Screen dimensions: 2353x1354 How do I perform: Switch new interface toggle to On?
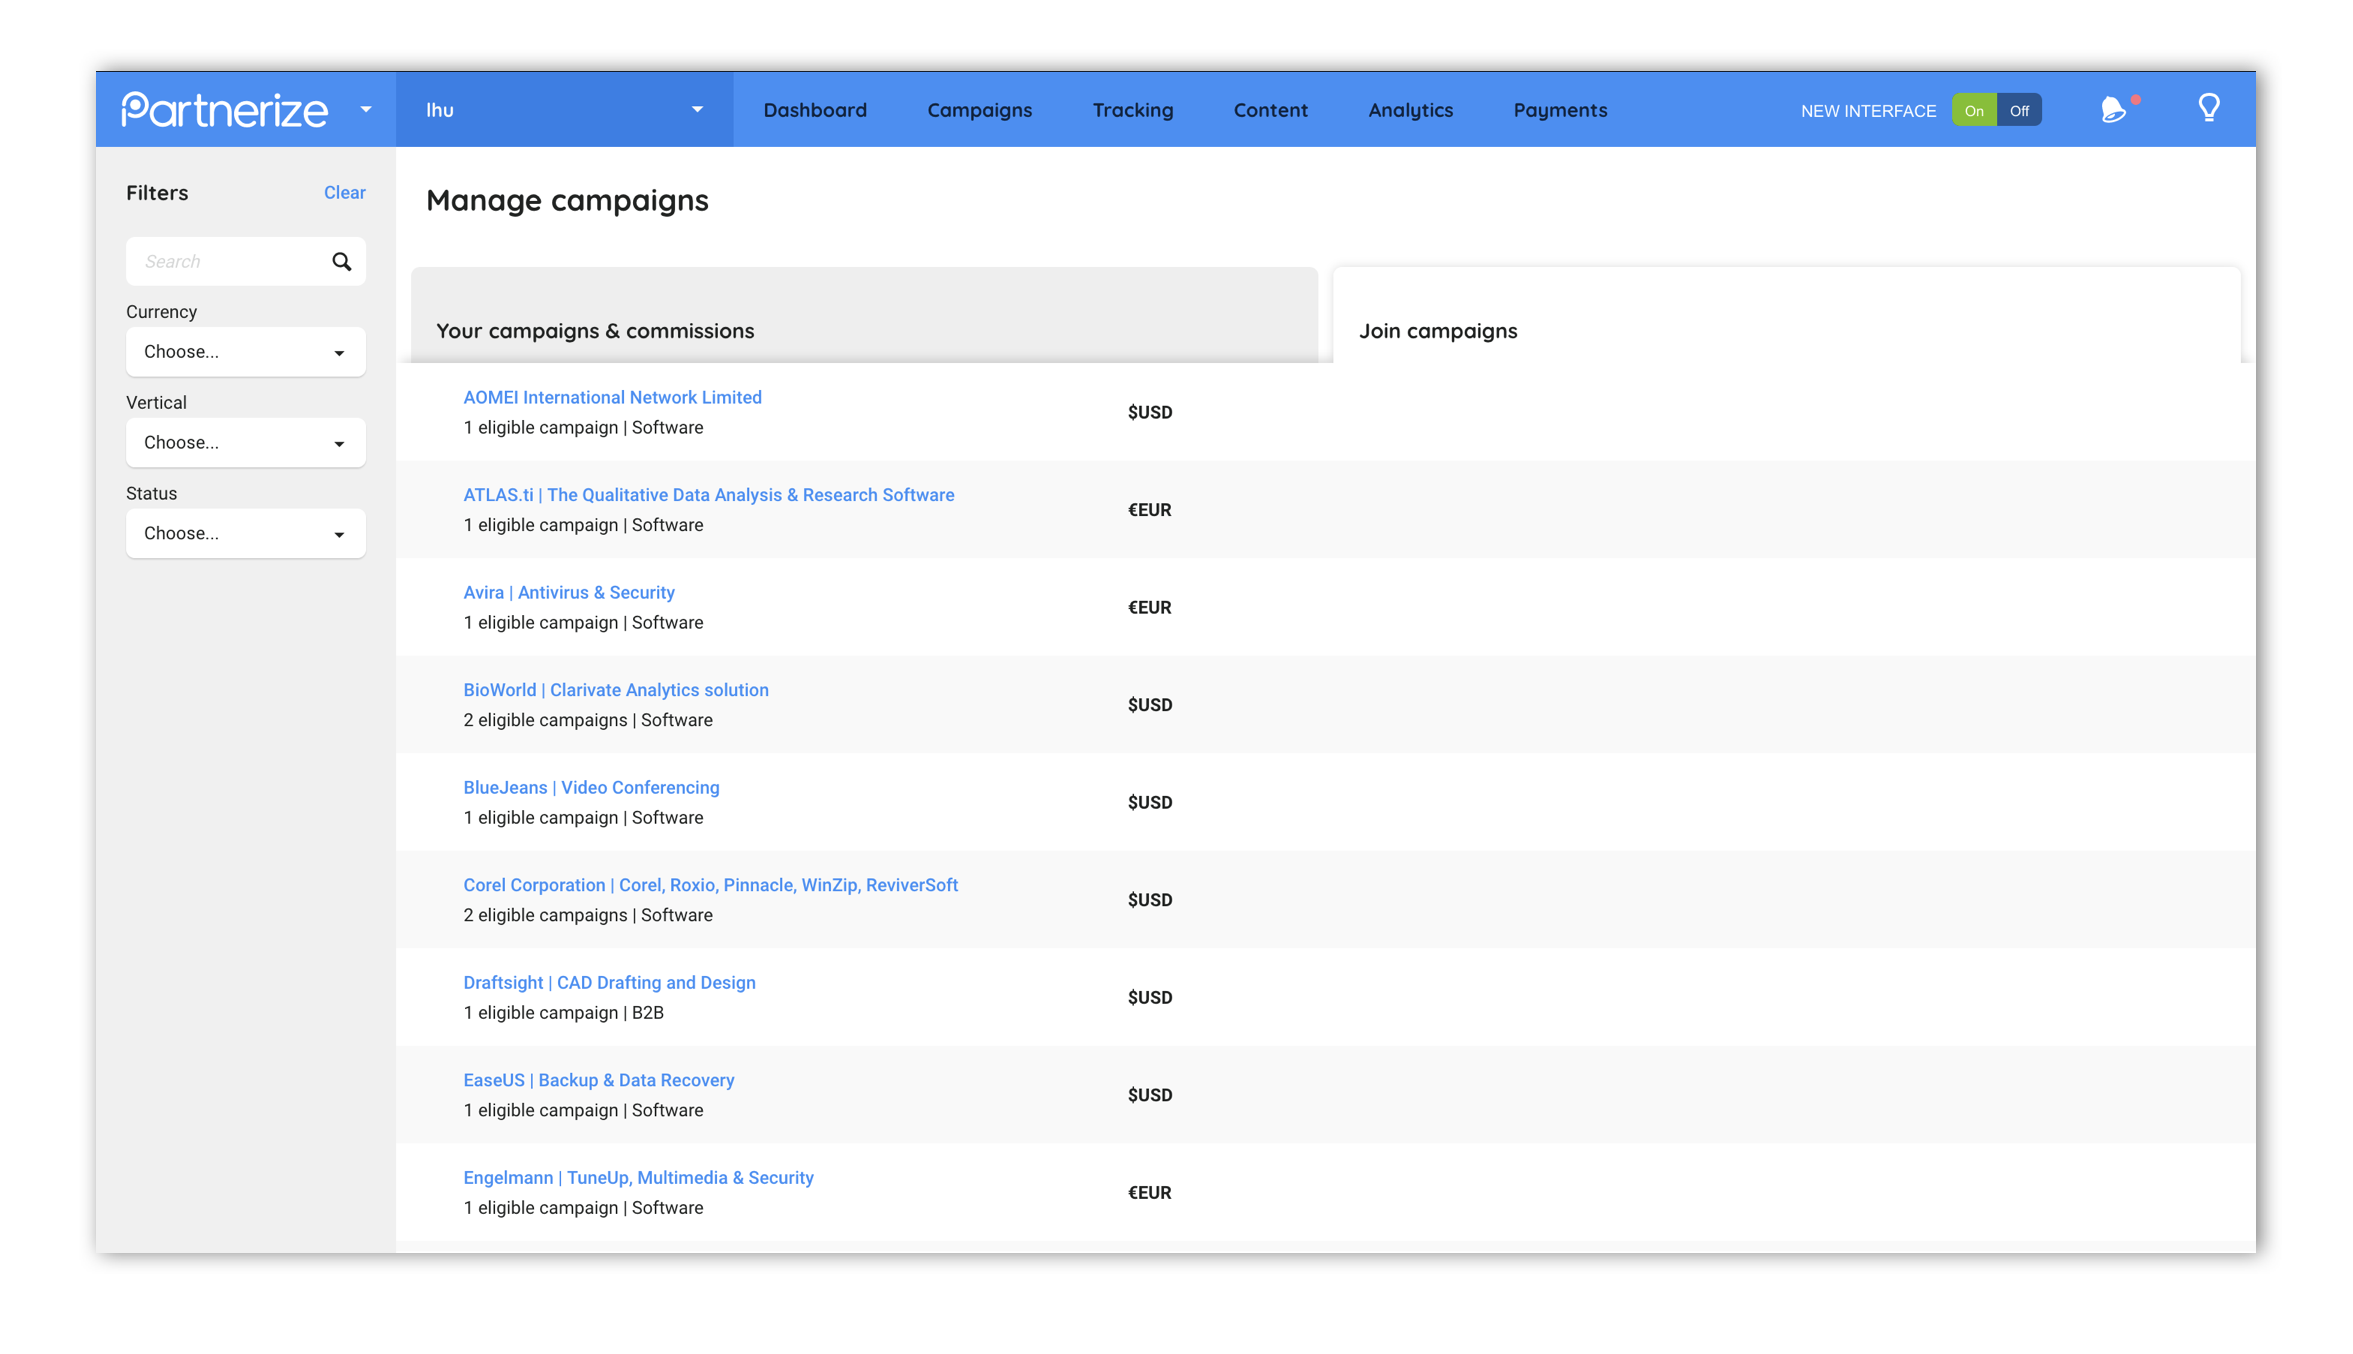[x=1973, y=110]
